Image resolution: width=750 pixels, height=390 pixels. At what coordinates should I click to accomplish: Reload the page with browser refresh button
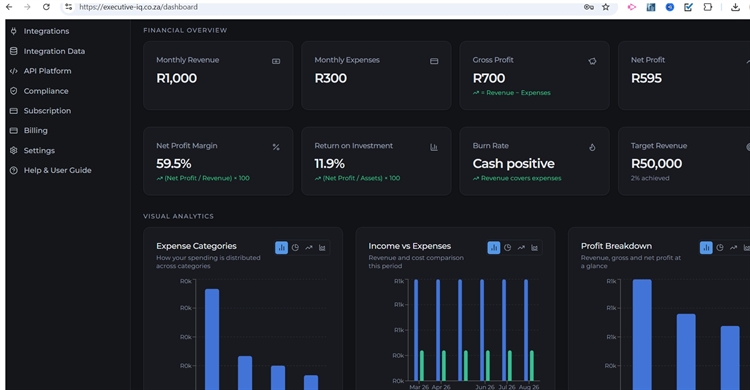46,7
